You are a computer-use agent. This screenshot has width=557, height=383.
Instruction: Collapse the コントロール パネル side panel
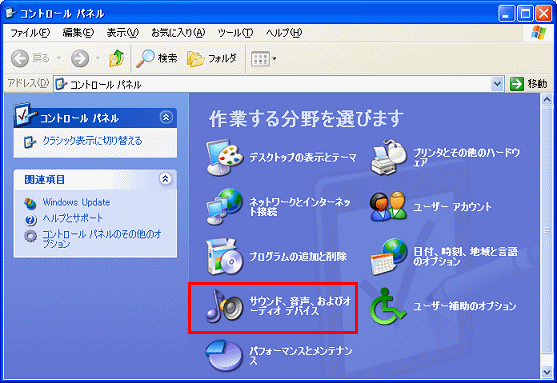point(166,117)
